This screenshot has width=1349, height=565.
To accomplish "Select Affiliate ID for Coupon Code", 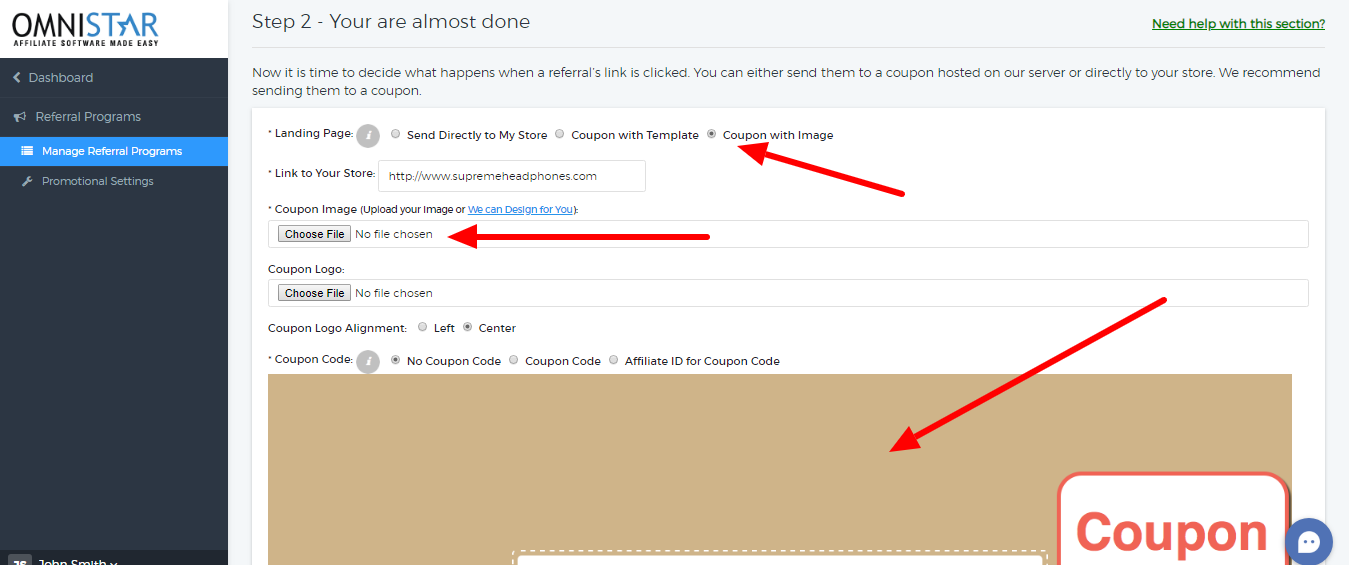I will [614, 360].
